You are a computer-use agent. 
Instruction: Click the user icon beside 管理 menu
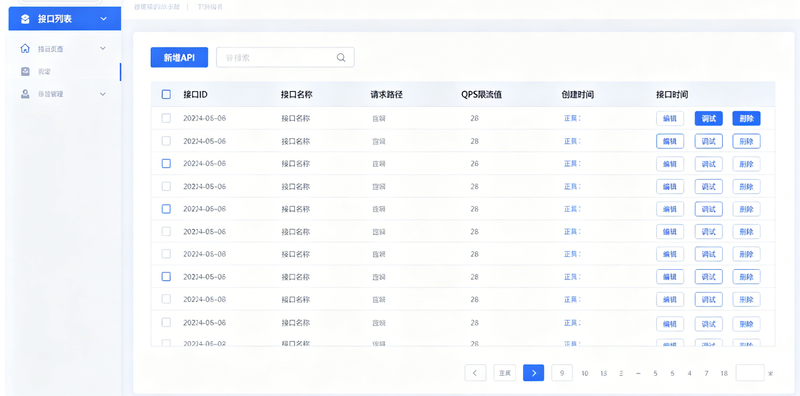[x=25, y=94]
